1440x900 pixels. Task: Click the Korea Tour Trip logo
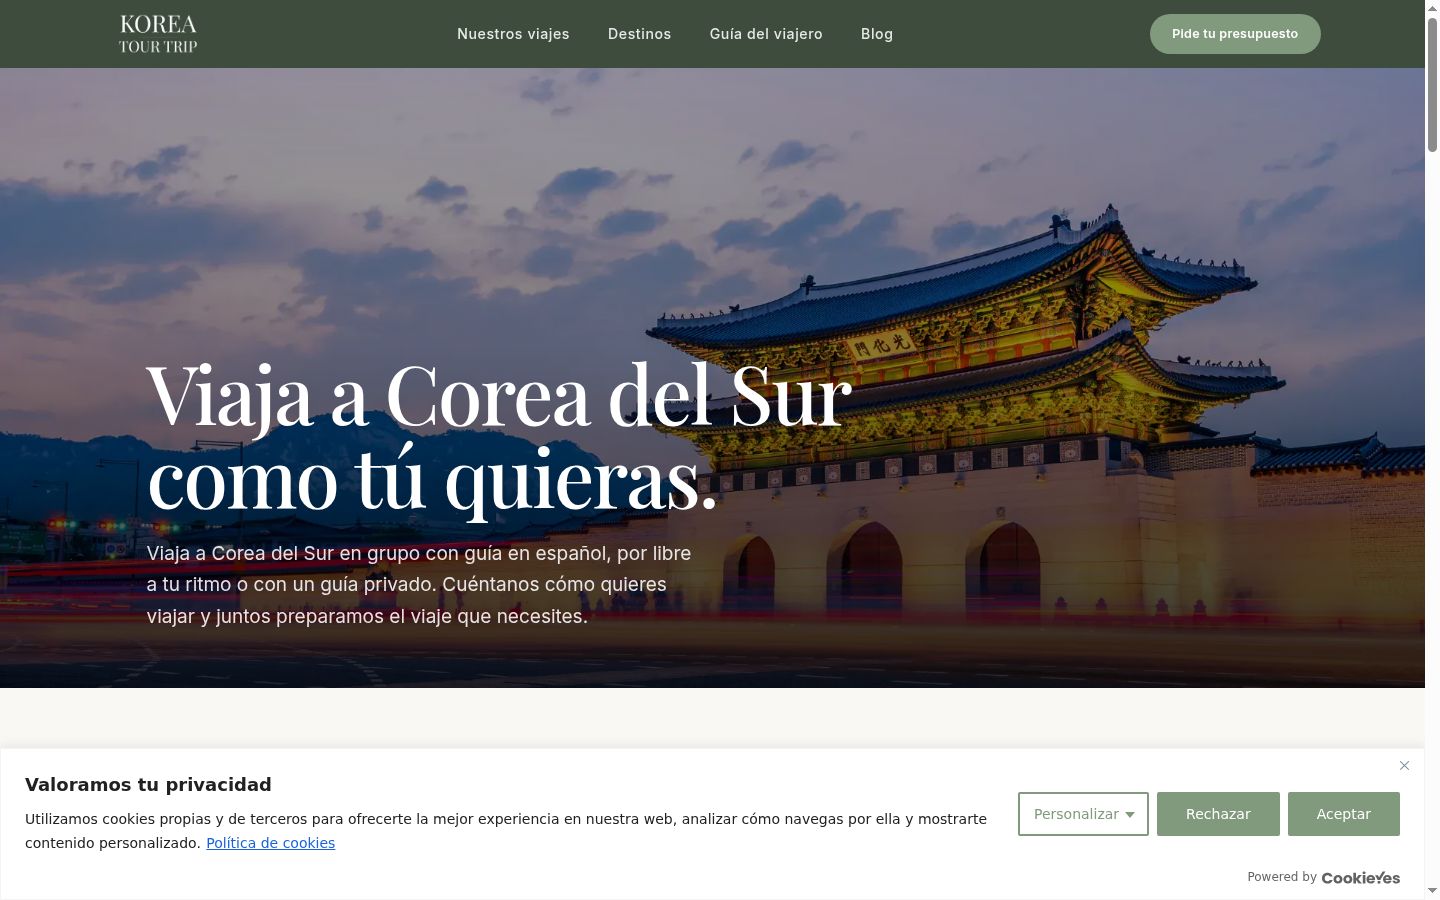[158, 34]
